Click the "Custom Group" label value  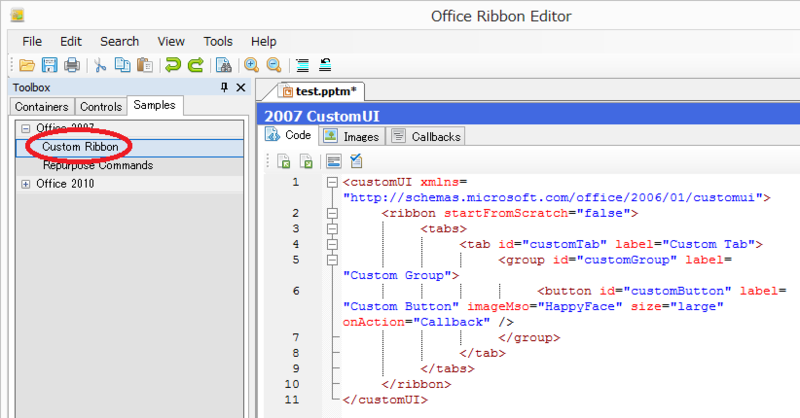[397, 276]
